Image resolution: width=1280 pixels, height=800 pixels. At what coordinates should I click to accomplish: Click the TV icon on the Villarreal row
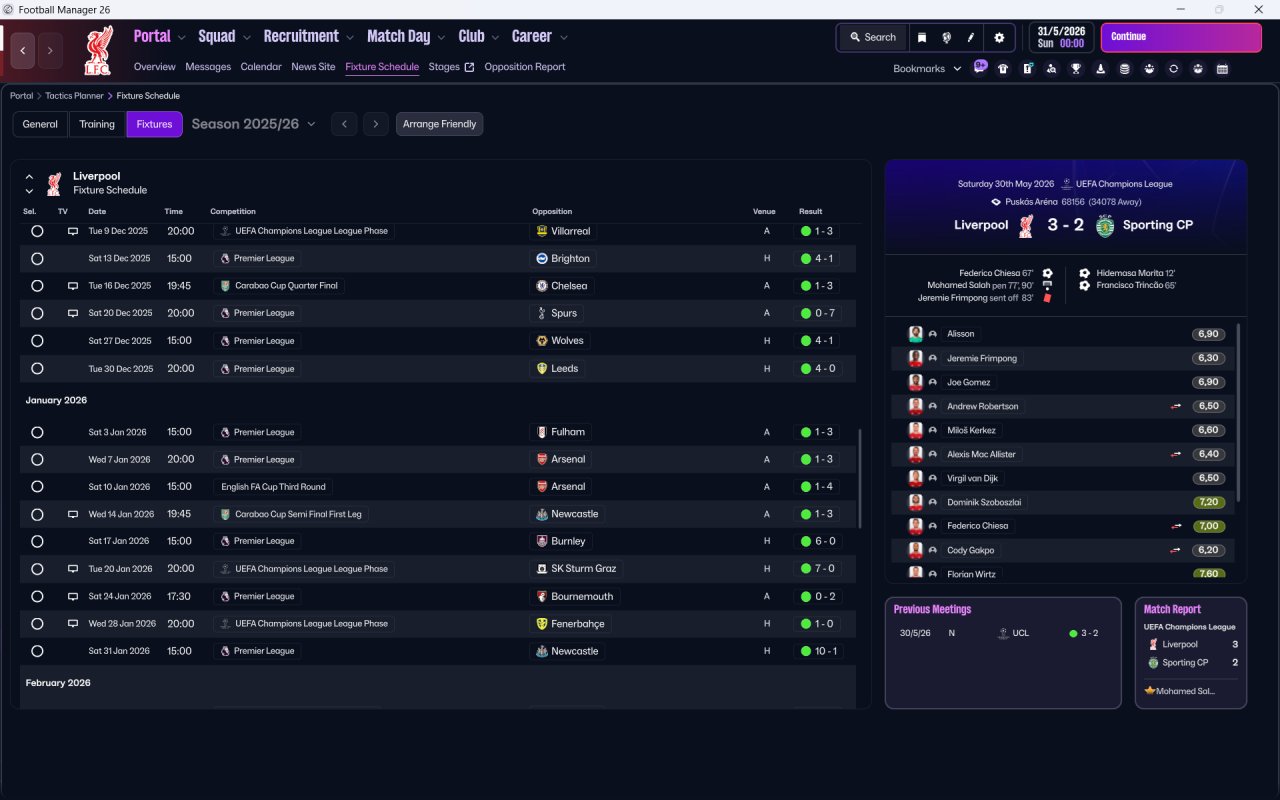tap(72, 231)
